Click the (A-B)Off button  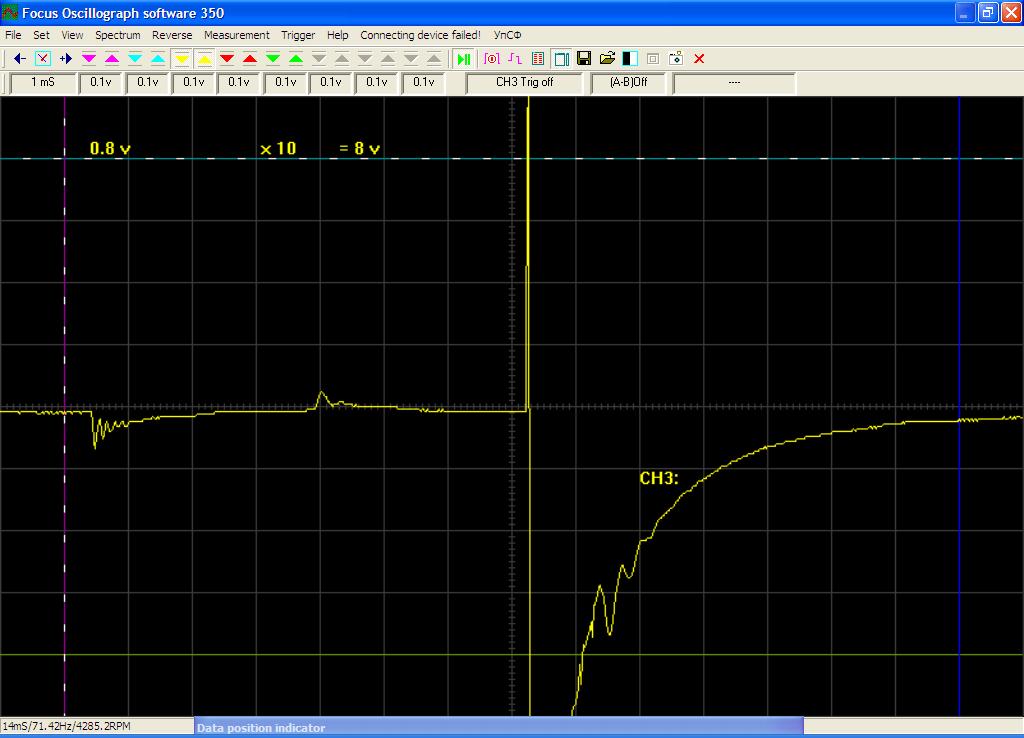tap(628, 83)
